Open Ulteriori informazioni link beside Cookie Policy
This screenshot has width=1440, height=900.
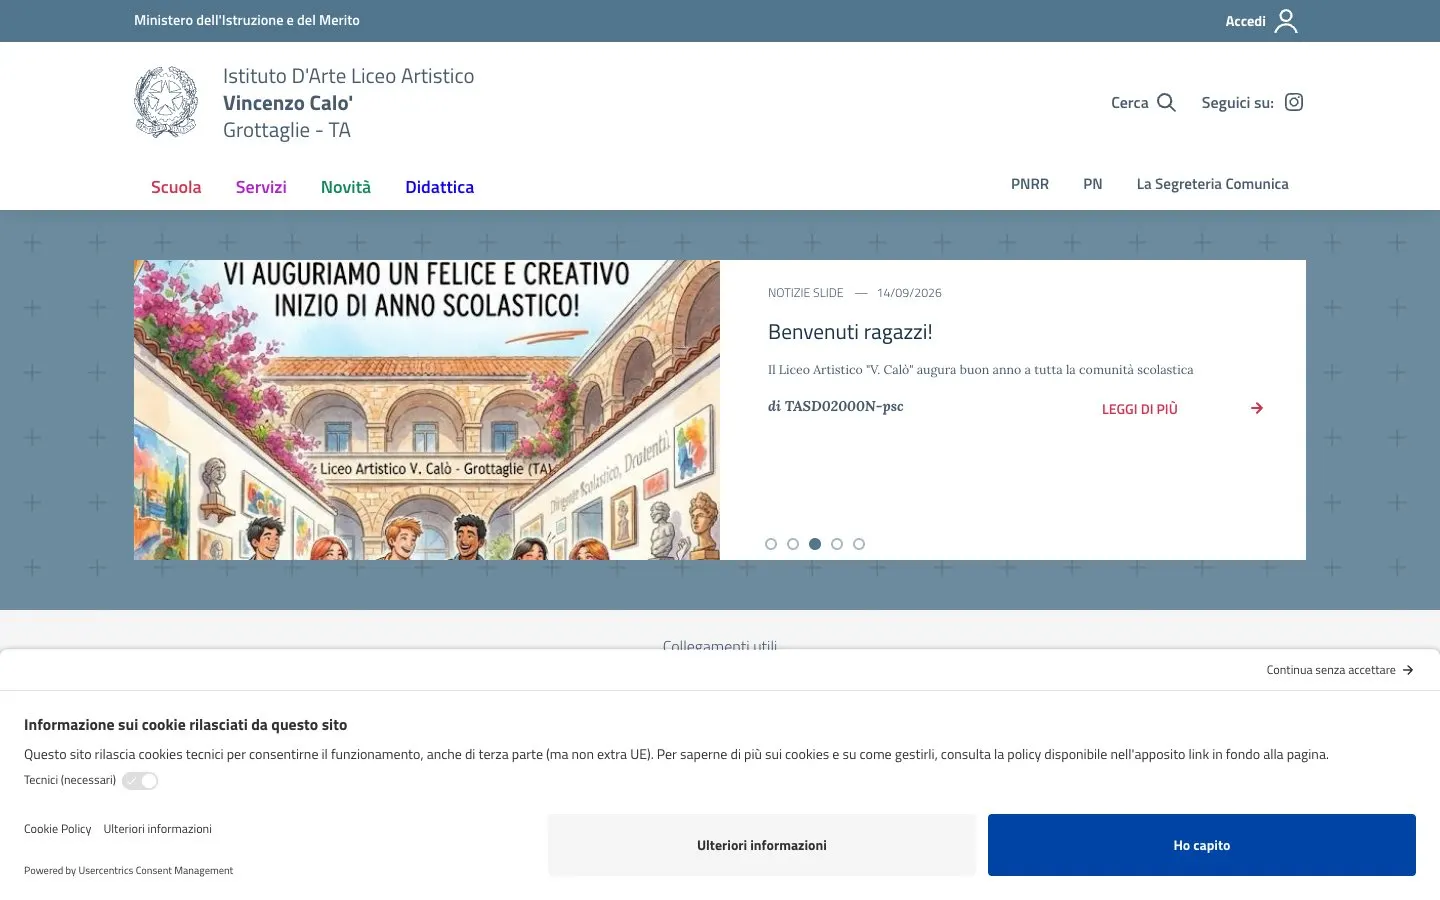coord(158,829)
